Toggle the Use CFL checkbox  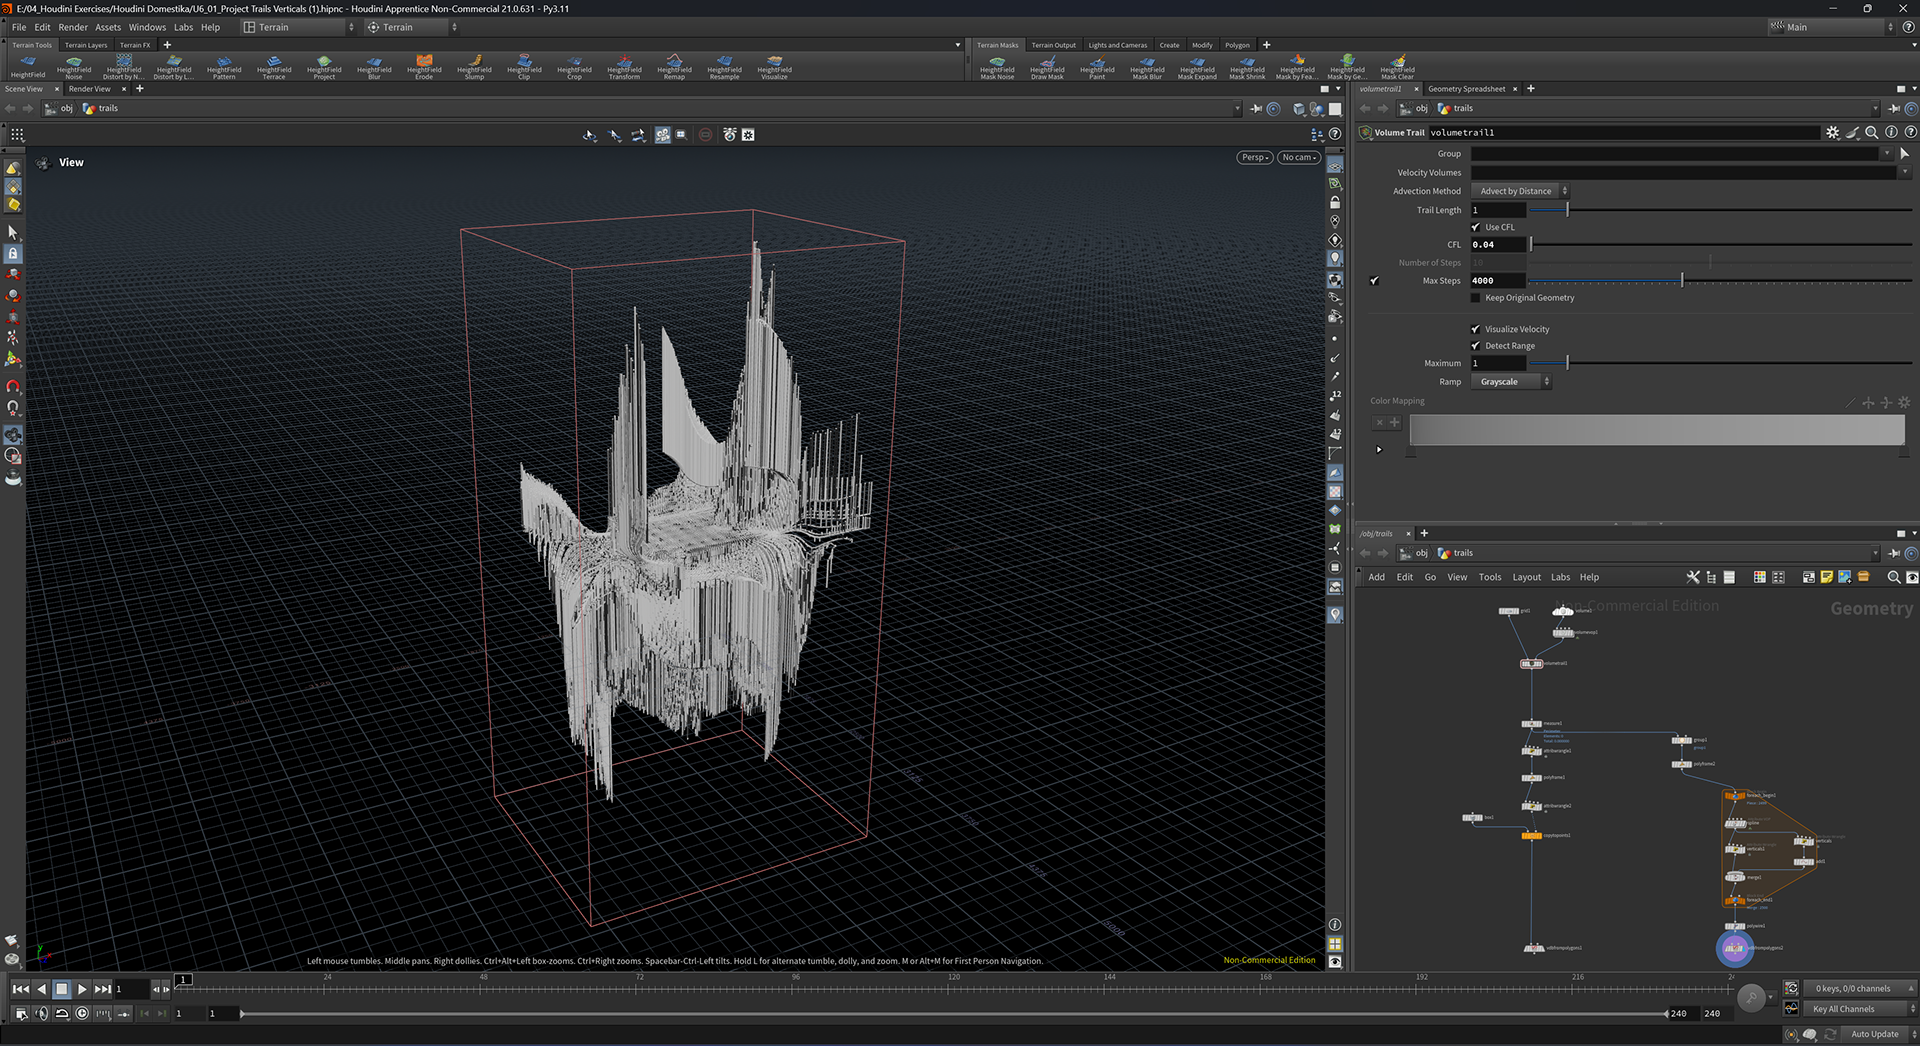point(1476,227)
